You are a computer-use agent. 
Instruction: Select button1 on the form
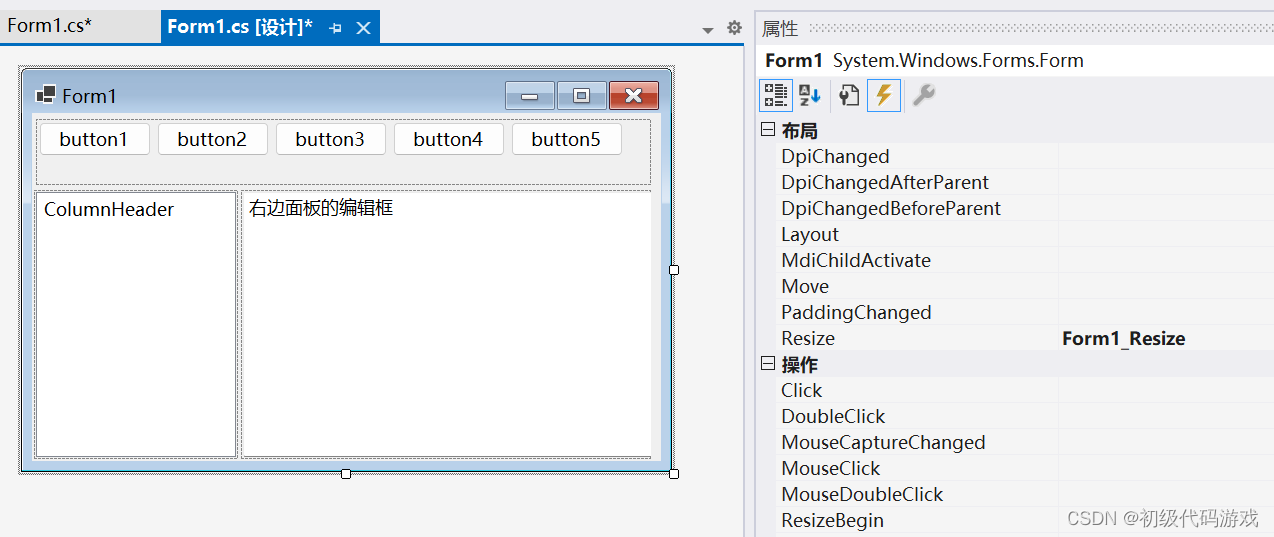[x=94, y=139]
